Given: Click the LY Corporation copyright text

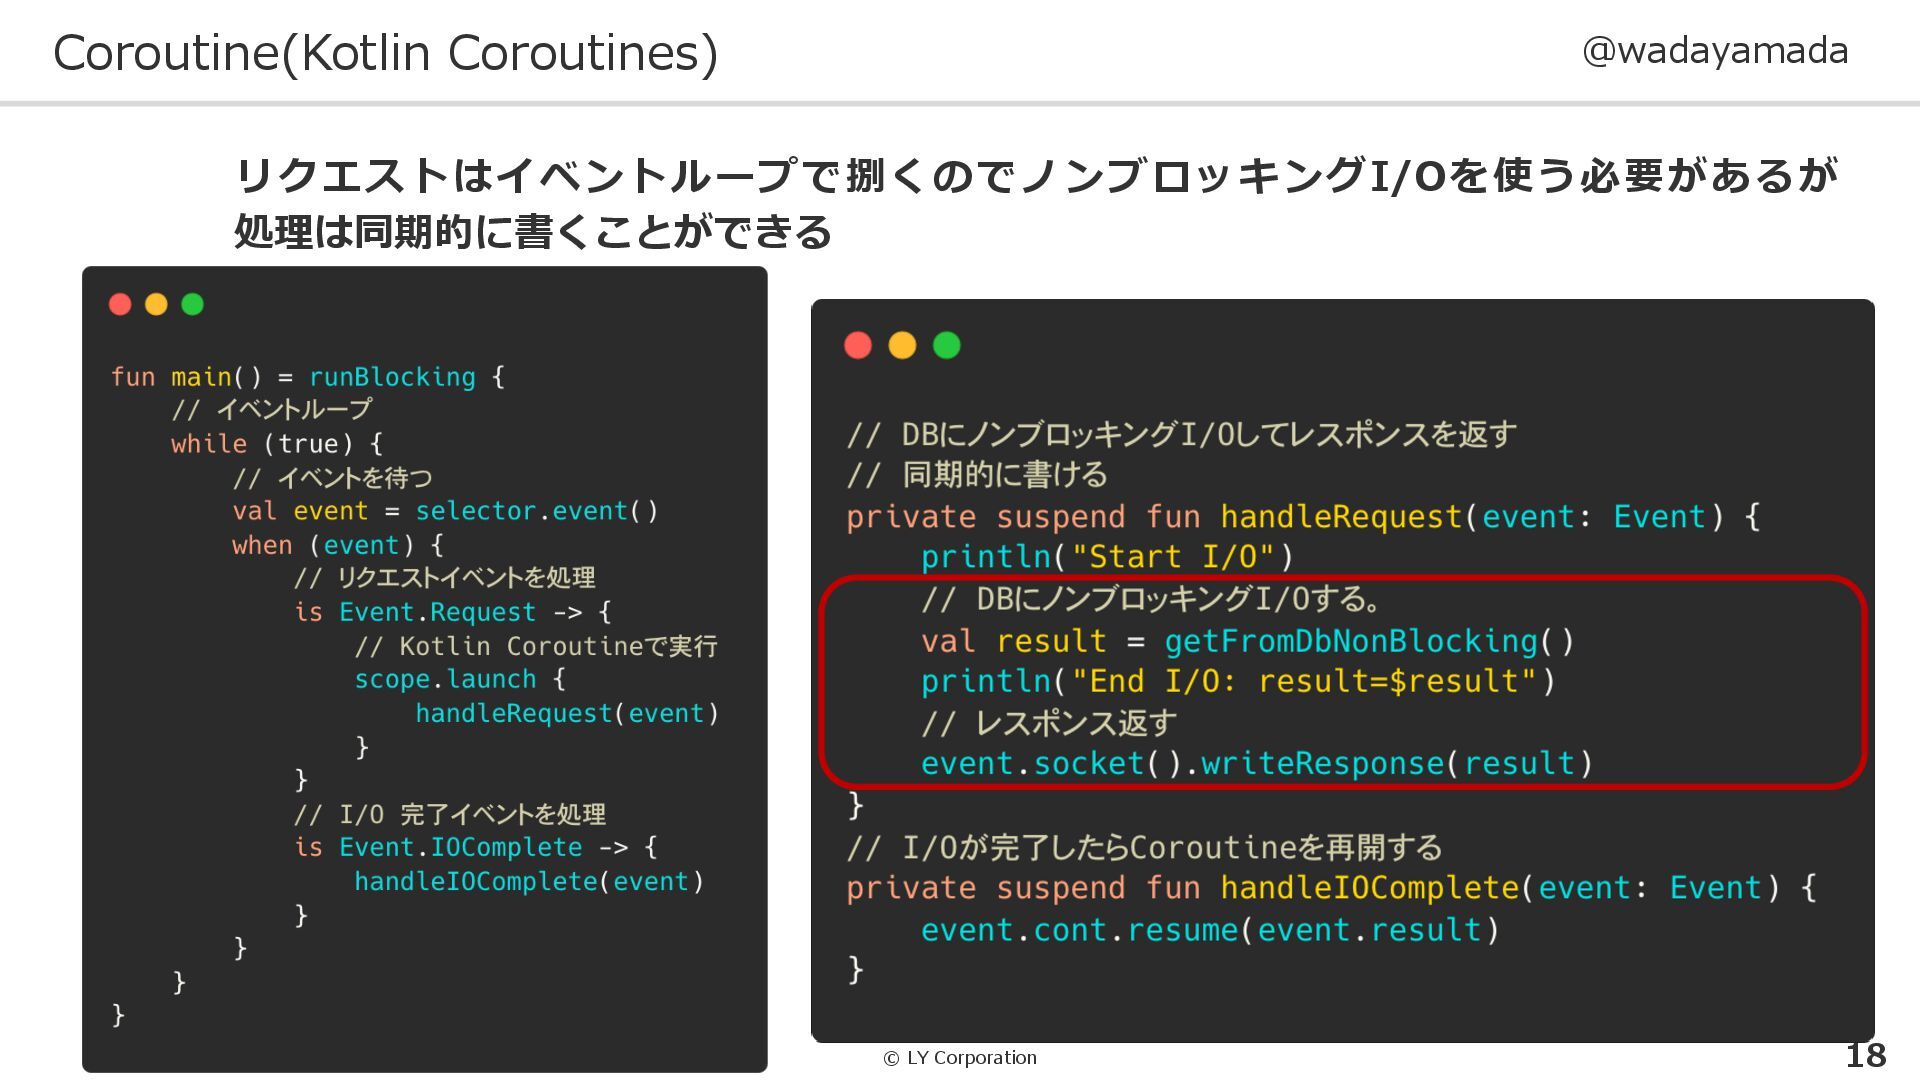Looking at the screenshot, I should (x=960, y=1058).
